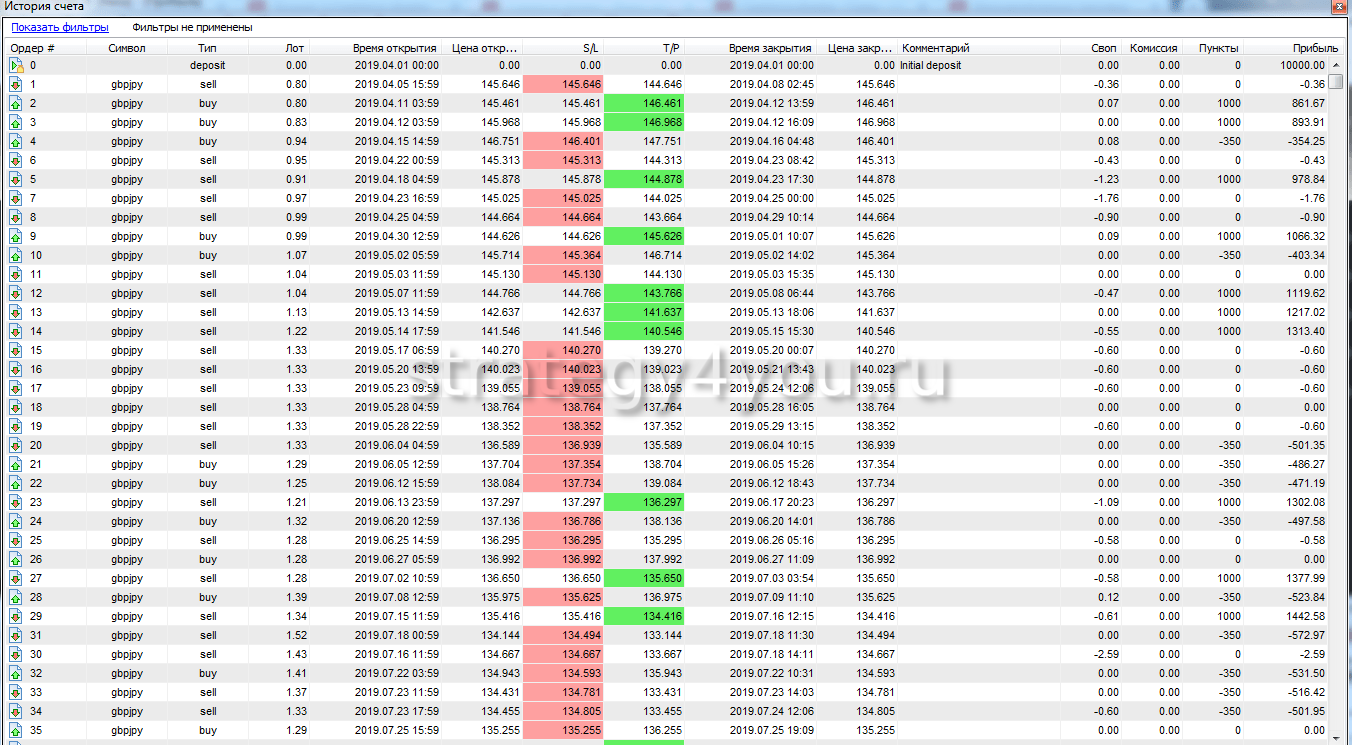Click red S/L cell of order 4
Screen dimensions: 1353x745
[x=563, y=142]
